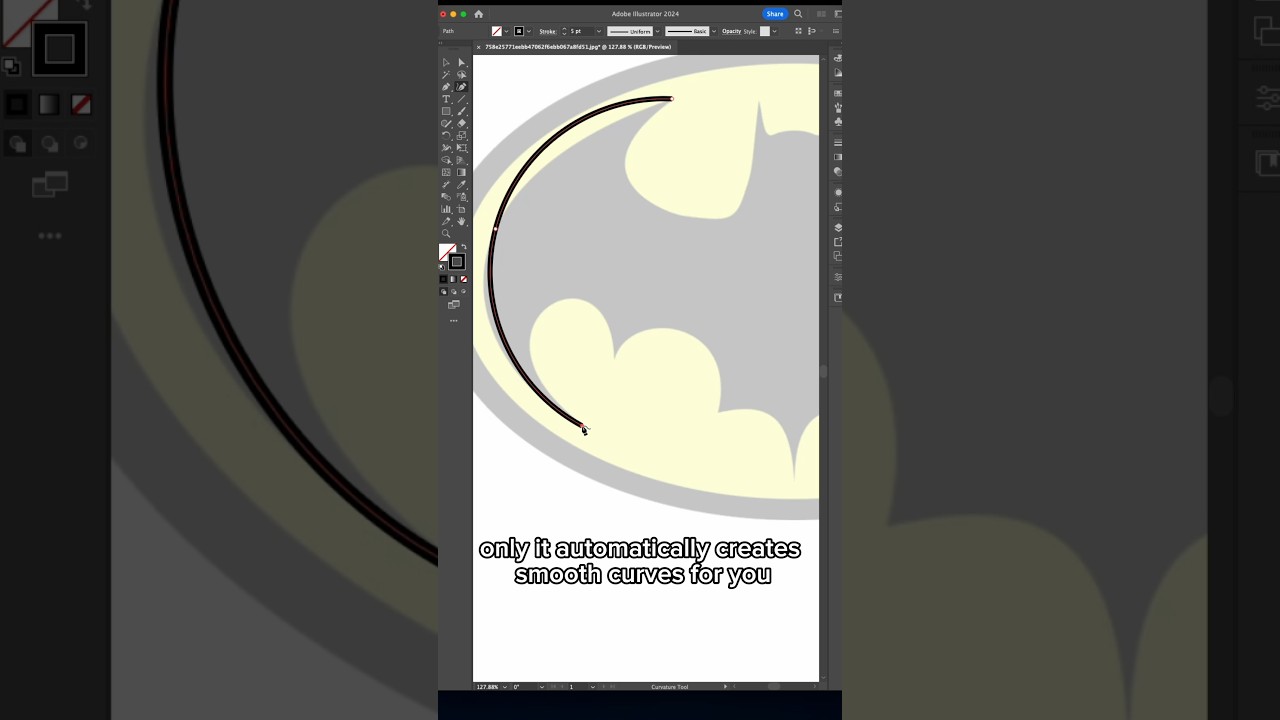The height and width of the screenshot is (720, 1280).
Task: Open stroke weight dropdown arrow
Action: coord(599,31)
